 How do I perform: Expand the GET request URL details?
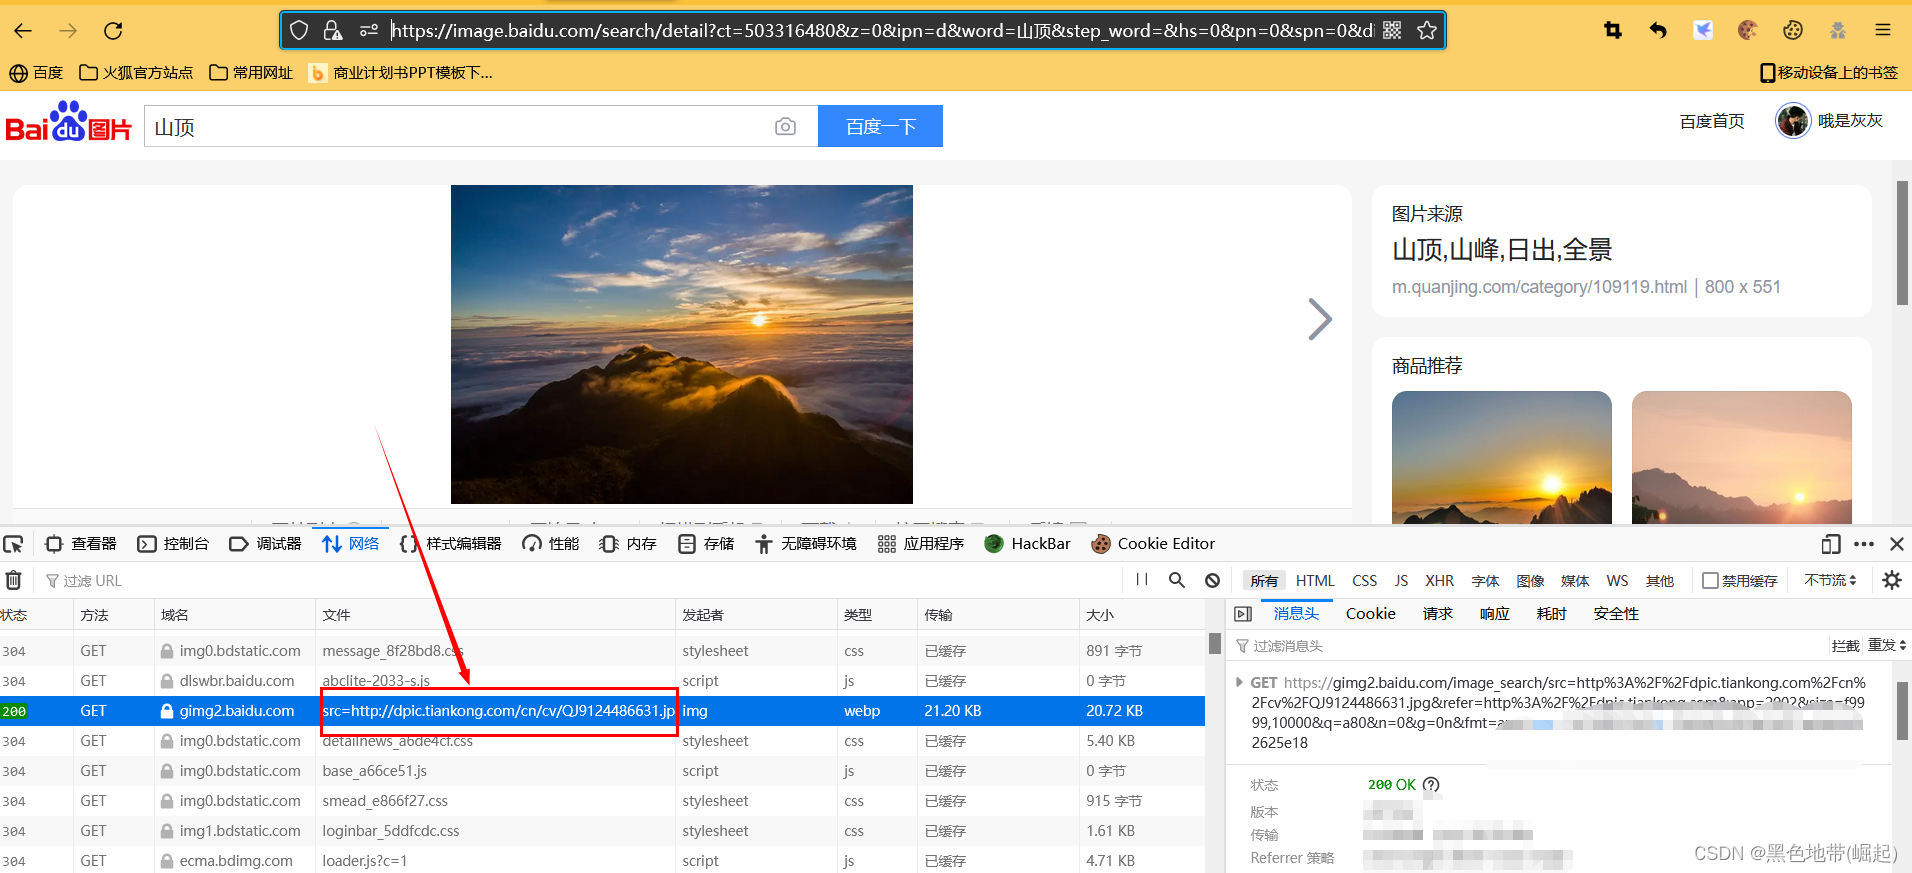coord(1240,682)
